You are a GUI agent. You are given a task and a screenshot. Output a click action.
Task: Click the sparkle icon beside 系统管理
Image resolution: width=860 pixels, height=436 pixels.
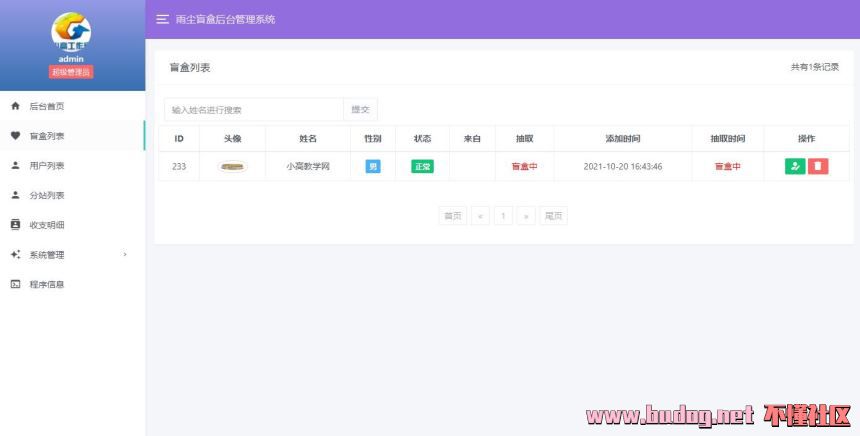[15, 254]
